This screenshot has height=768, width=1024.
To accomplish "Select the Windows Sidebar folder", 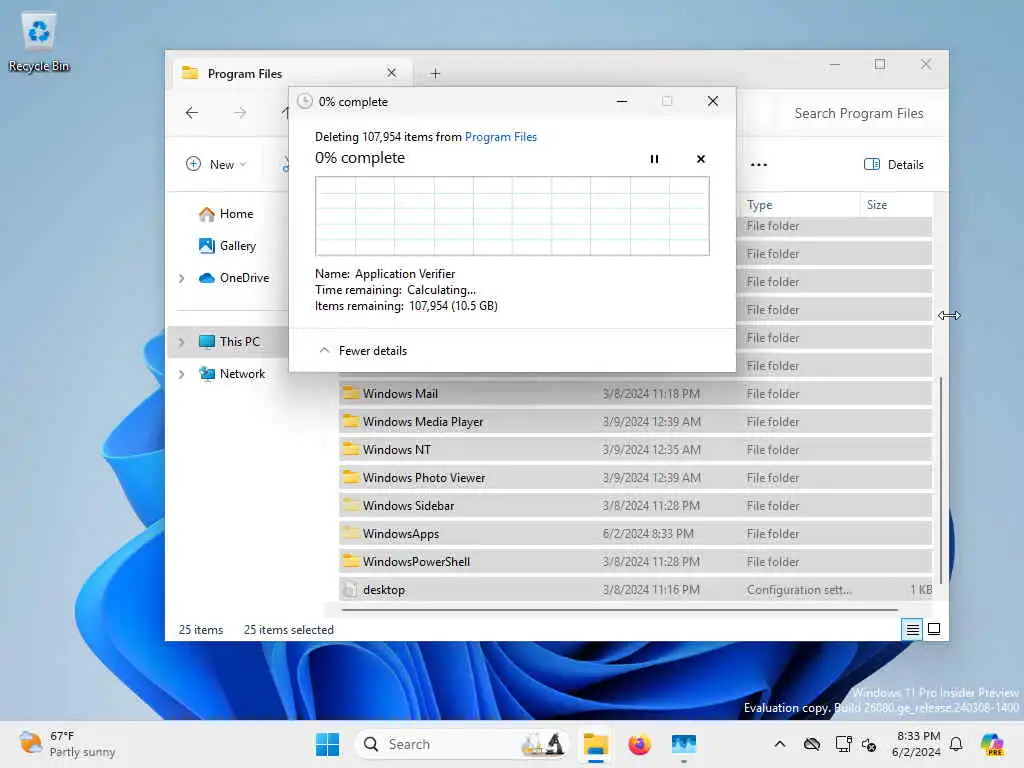I will tap(635, 506).
